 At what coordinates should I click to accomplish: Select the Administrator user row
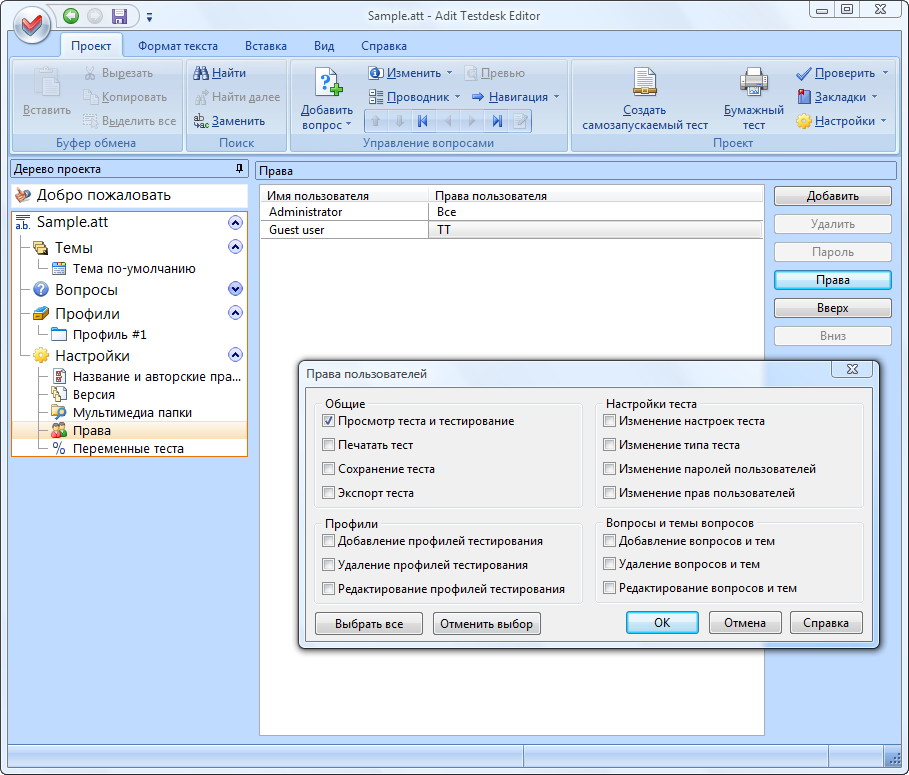click(x=511, y=212)
